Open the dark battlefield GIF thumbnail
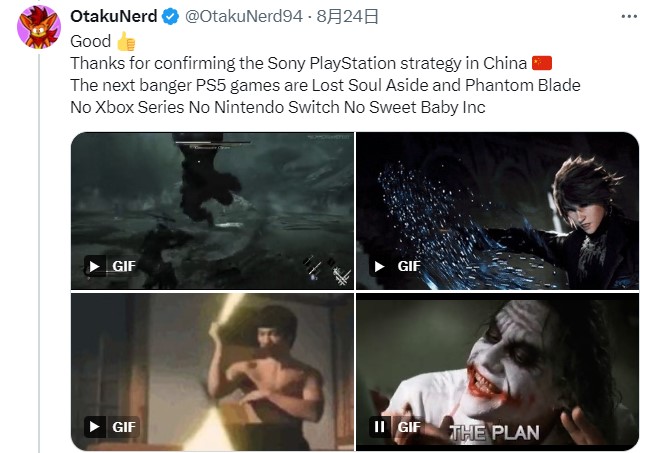This screenshot has width=653, height=453. click(212, 211)
